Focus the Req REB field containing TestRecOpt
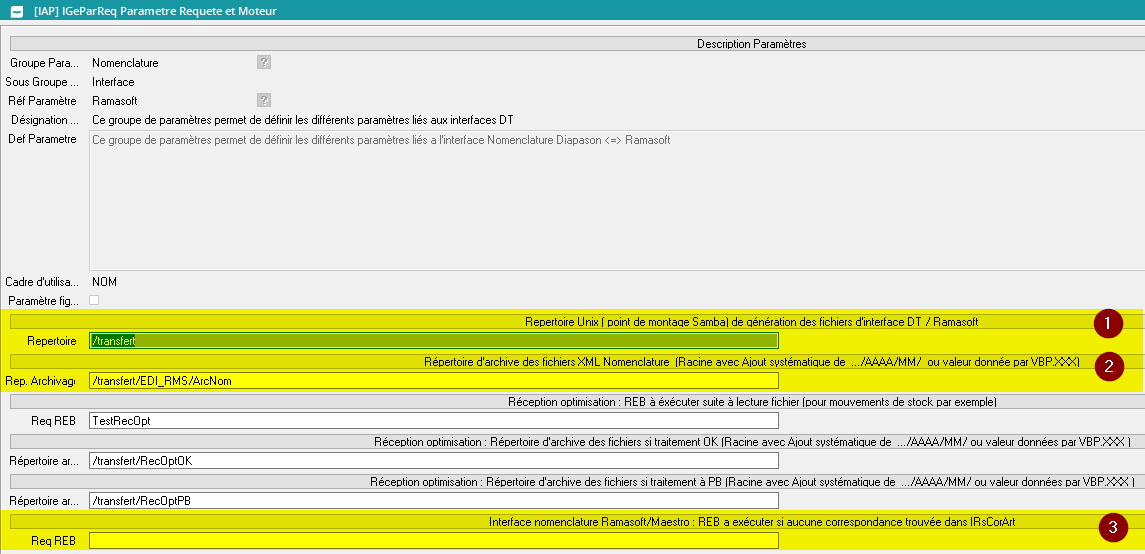The image size is (1145, 554). point(433,421)
